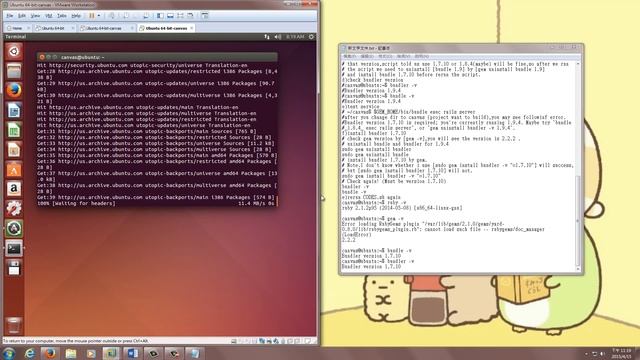
Task: Open the VMware Help menu
Action: (76, 16)
